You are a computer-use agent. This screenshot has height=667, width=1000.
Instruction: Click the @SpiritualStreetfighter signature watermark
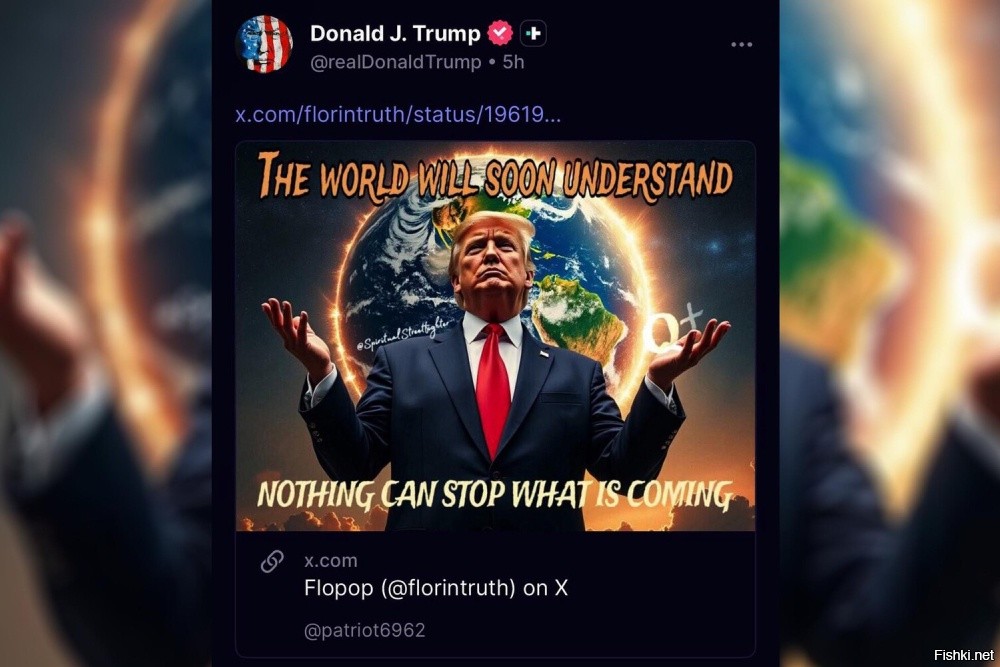point(402,335)
